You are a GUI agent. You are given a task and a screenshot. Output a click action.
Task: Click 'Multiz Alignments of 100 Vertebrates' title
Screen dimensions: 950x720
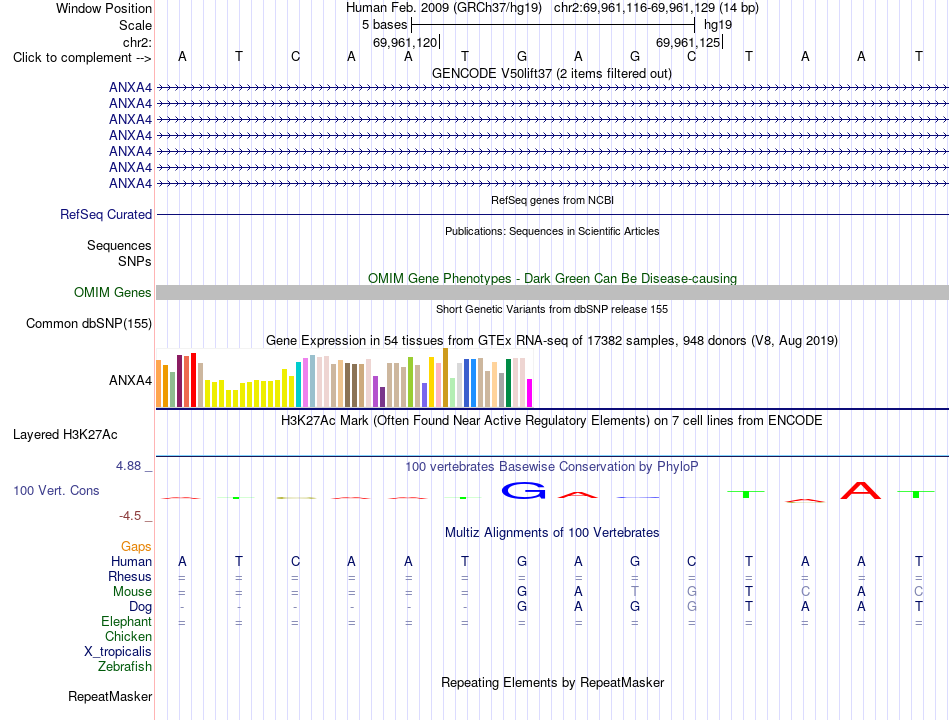(552, 533)
